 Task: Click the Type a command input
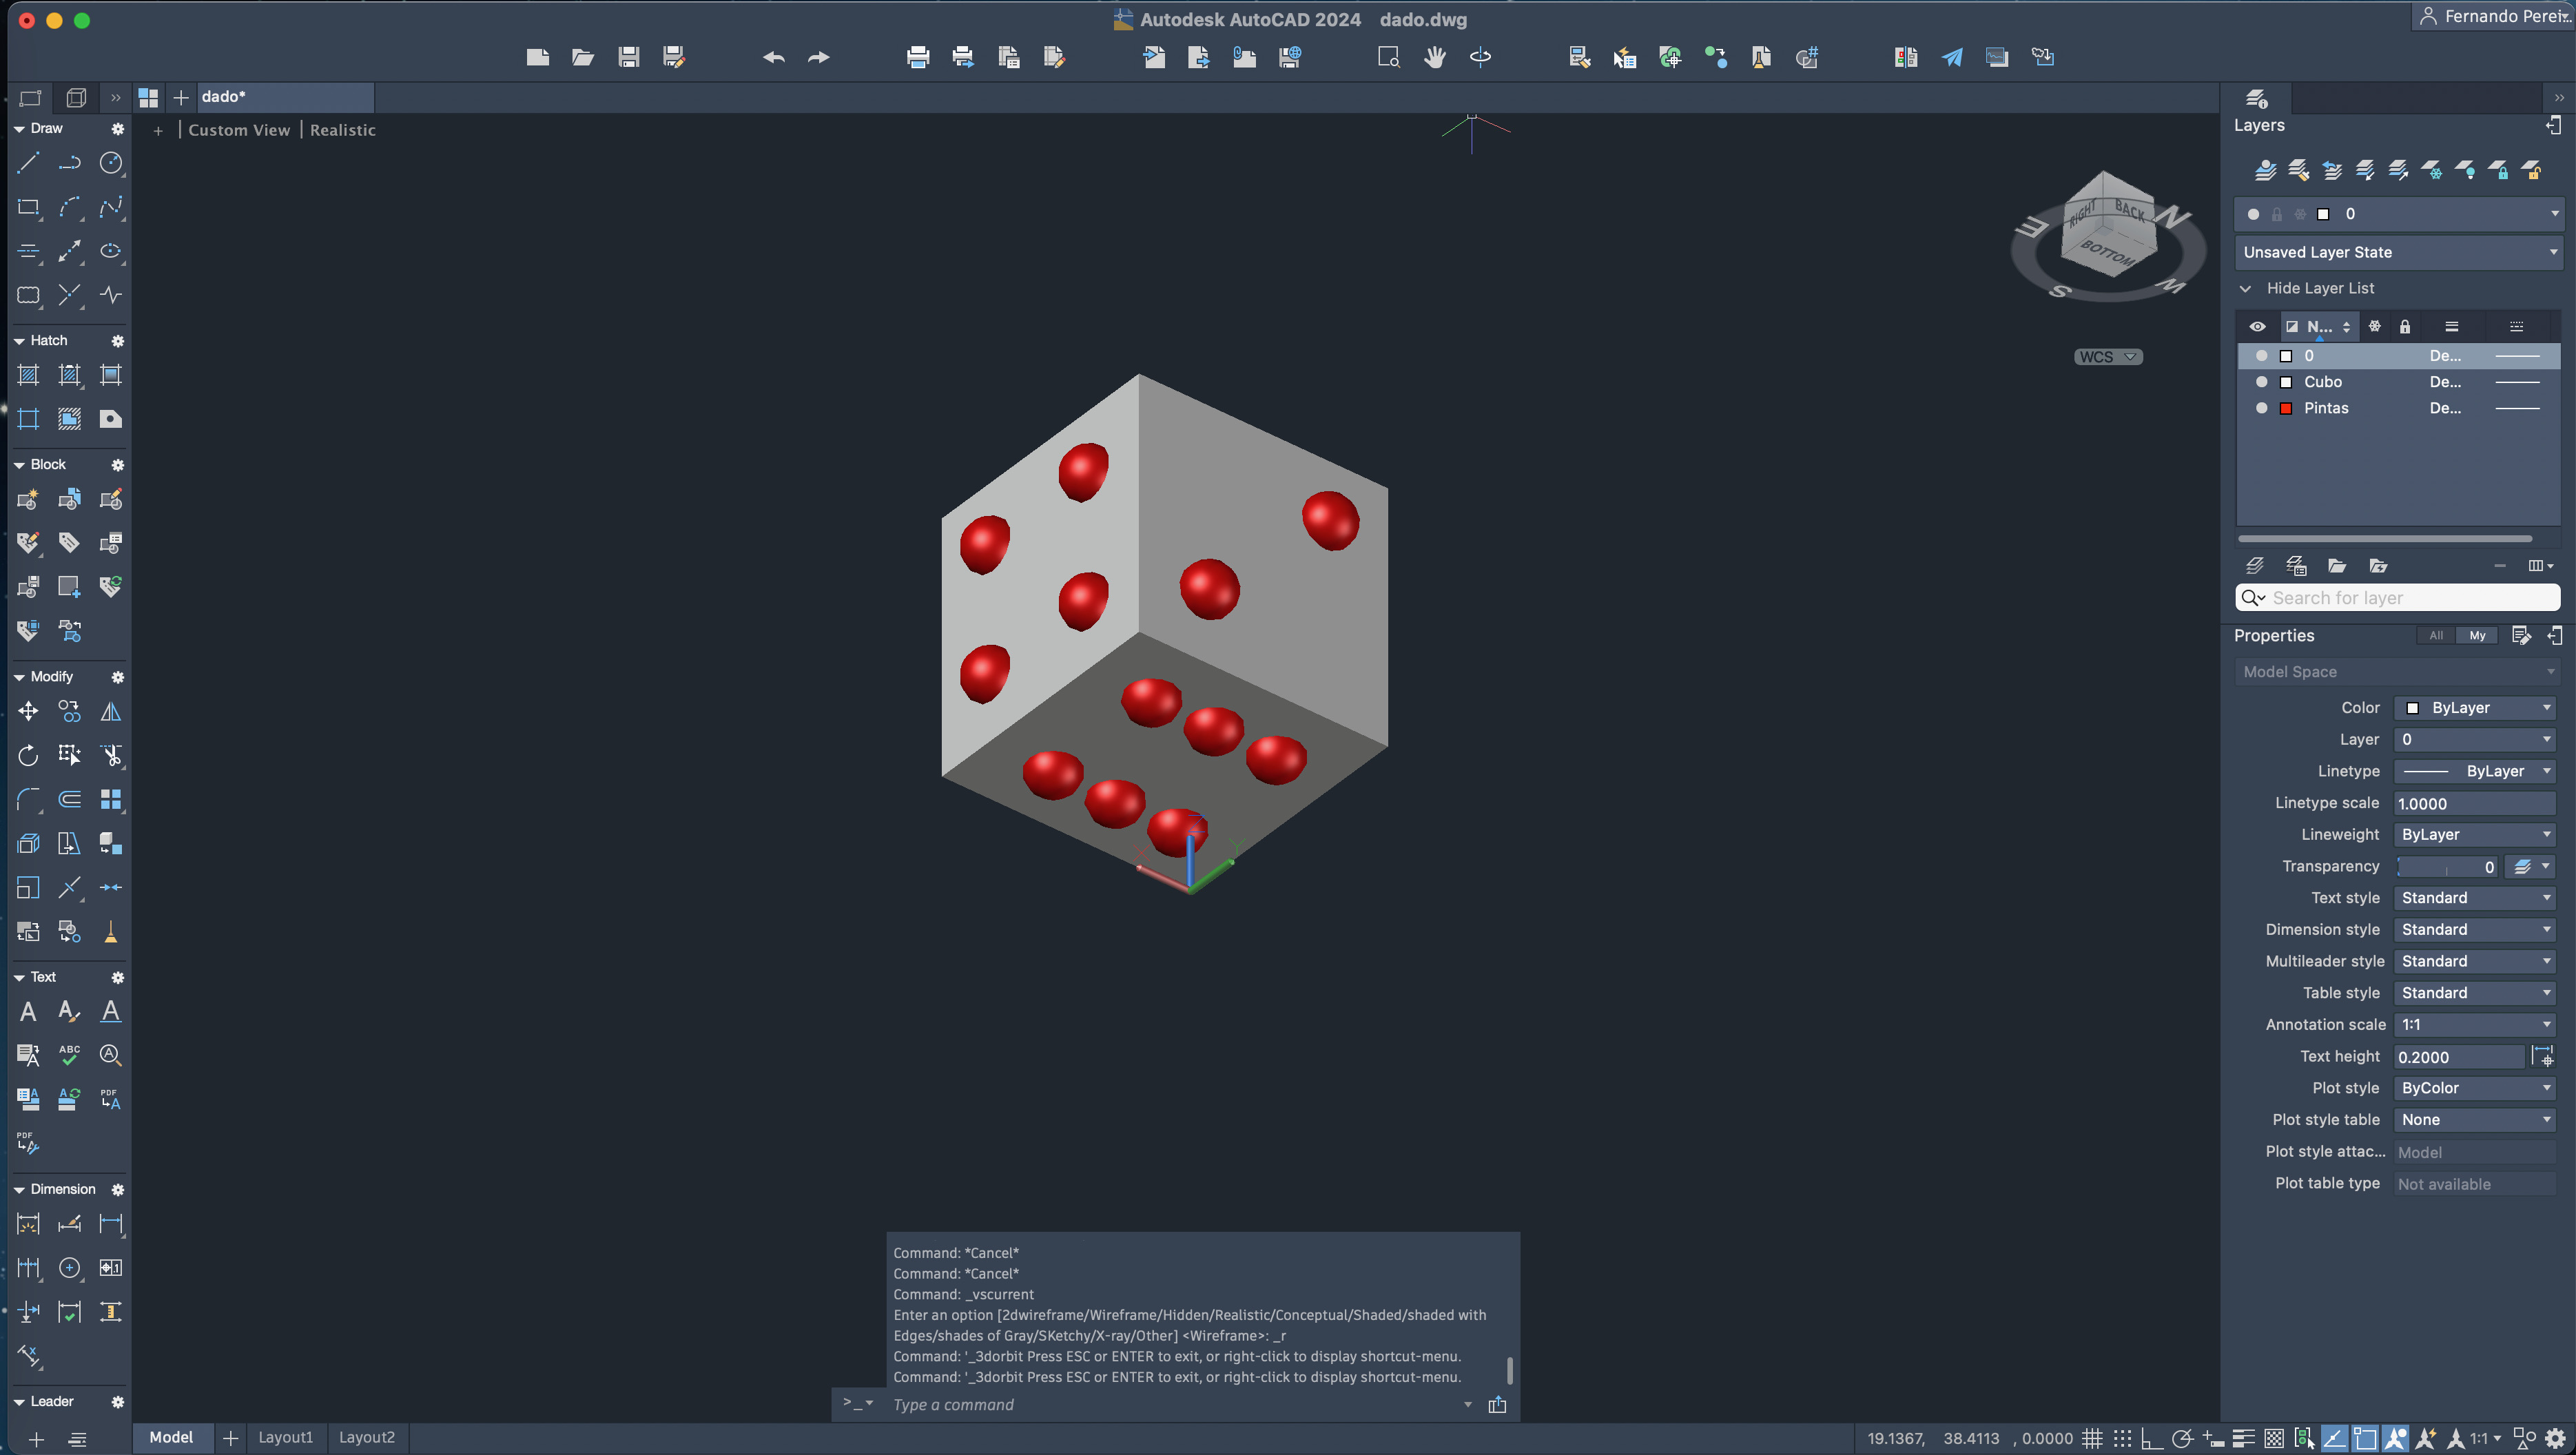[1176, 1405]
